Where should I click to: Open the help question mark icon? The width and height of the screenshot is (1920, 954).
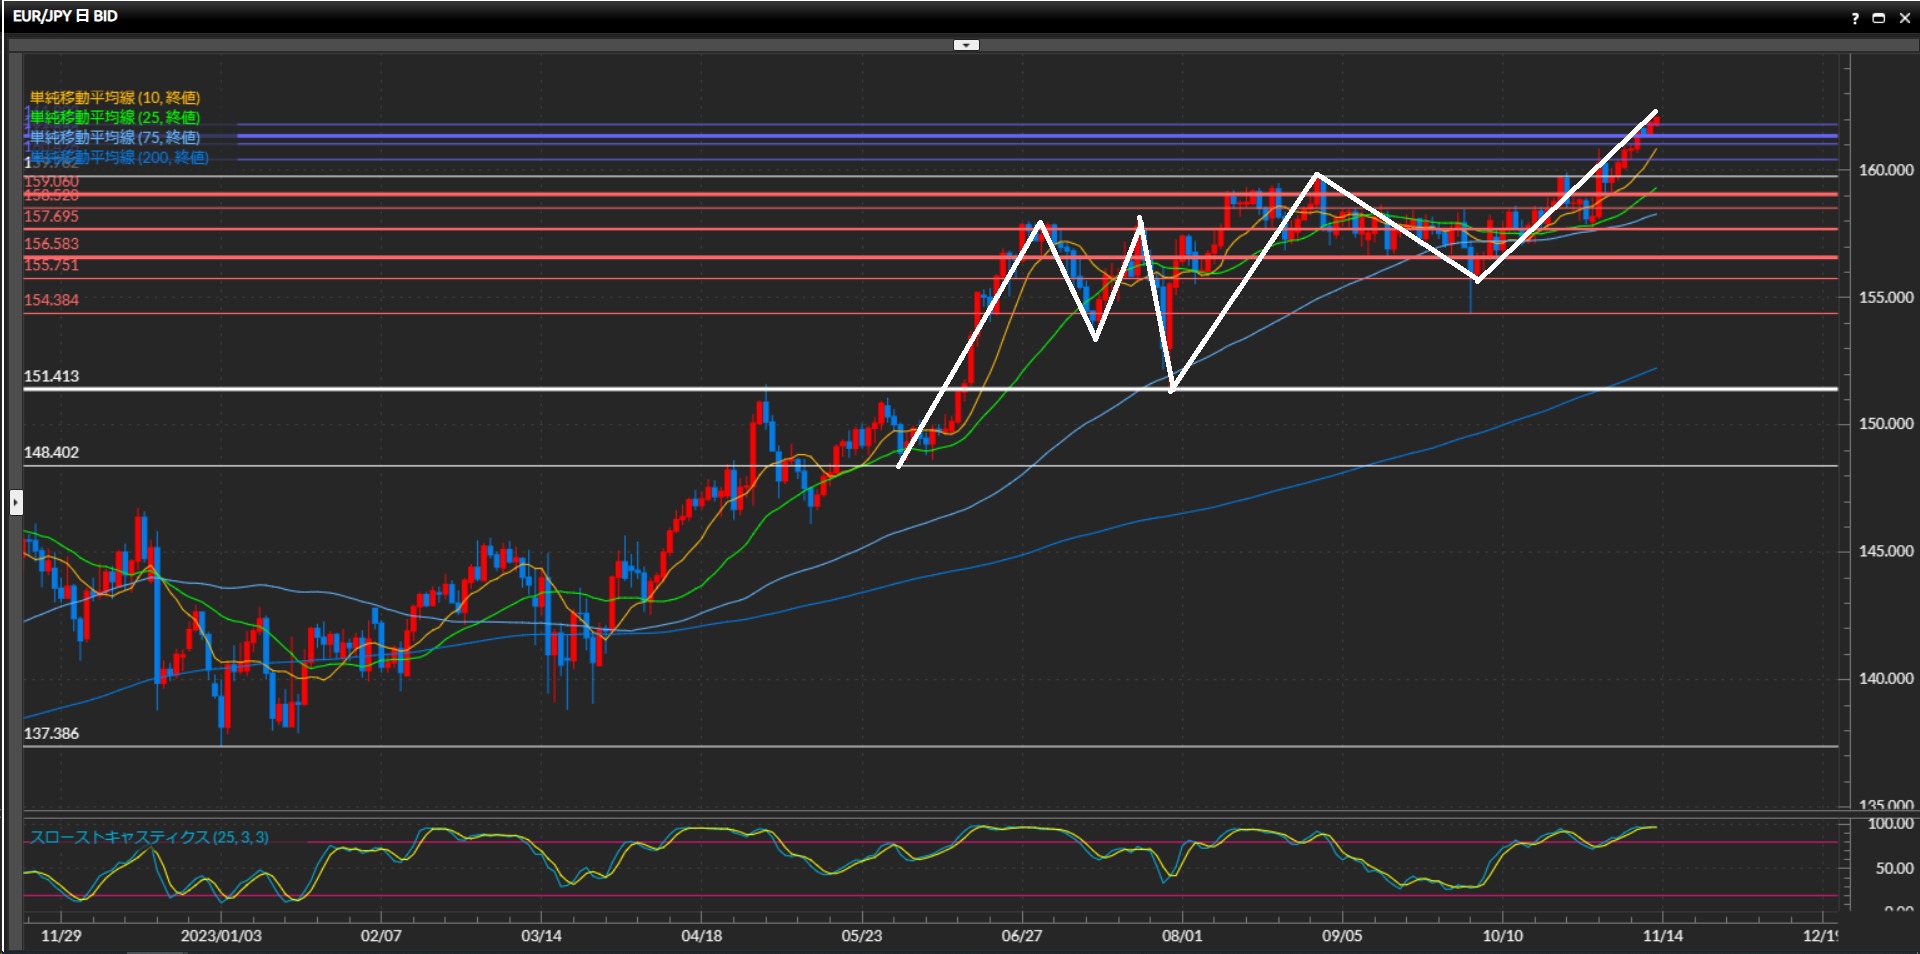click(1855, 18)
